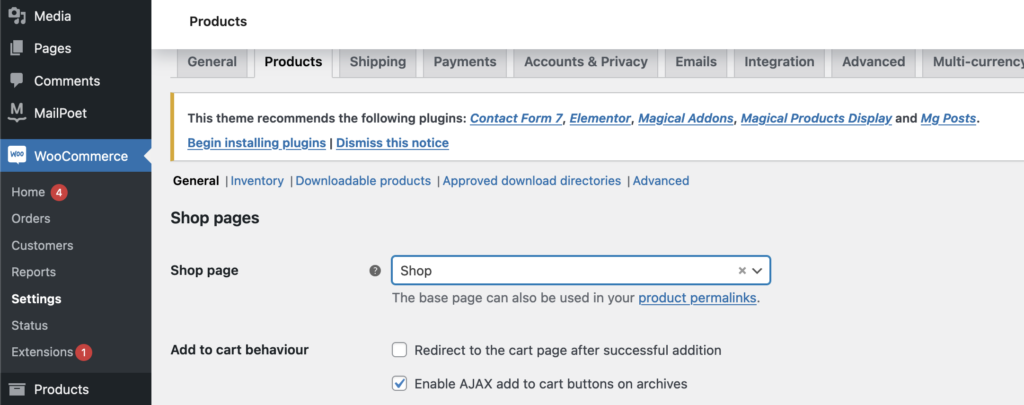1024x405 pixels.
Task: Click the Pages icon in sidebar
Action: [x=17, y=48]
